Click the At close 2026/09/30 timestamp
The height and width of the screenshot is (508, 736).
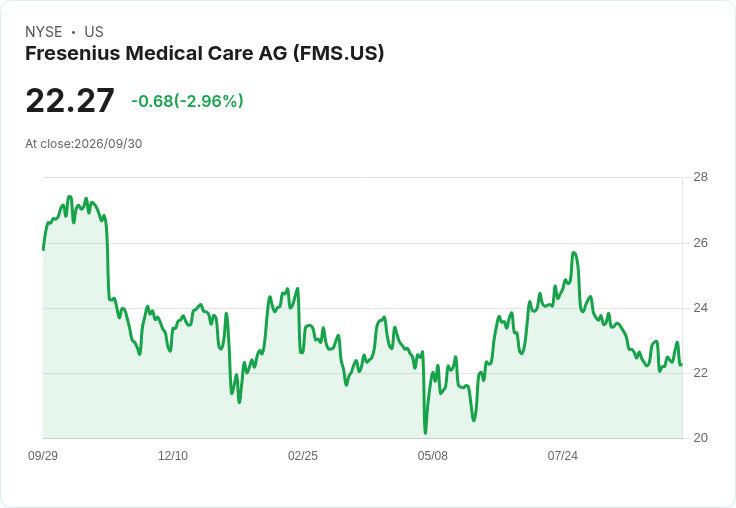[84, 144]
